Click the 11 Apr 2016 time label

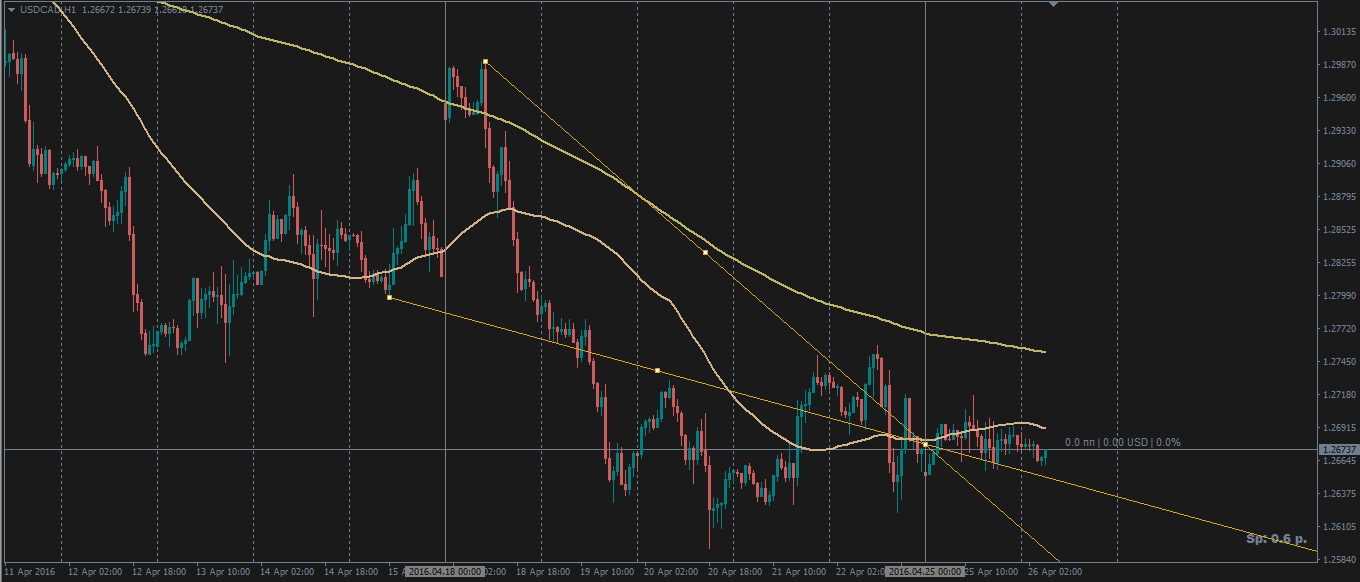[30, 572]
